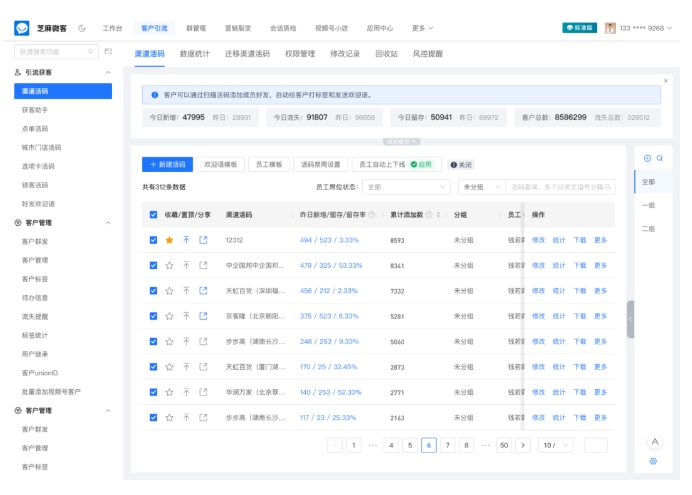Click the 新建活码 button
This screenshot has width=692, height=495.
pos(167,164)
